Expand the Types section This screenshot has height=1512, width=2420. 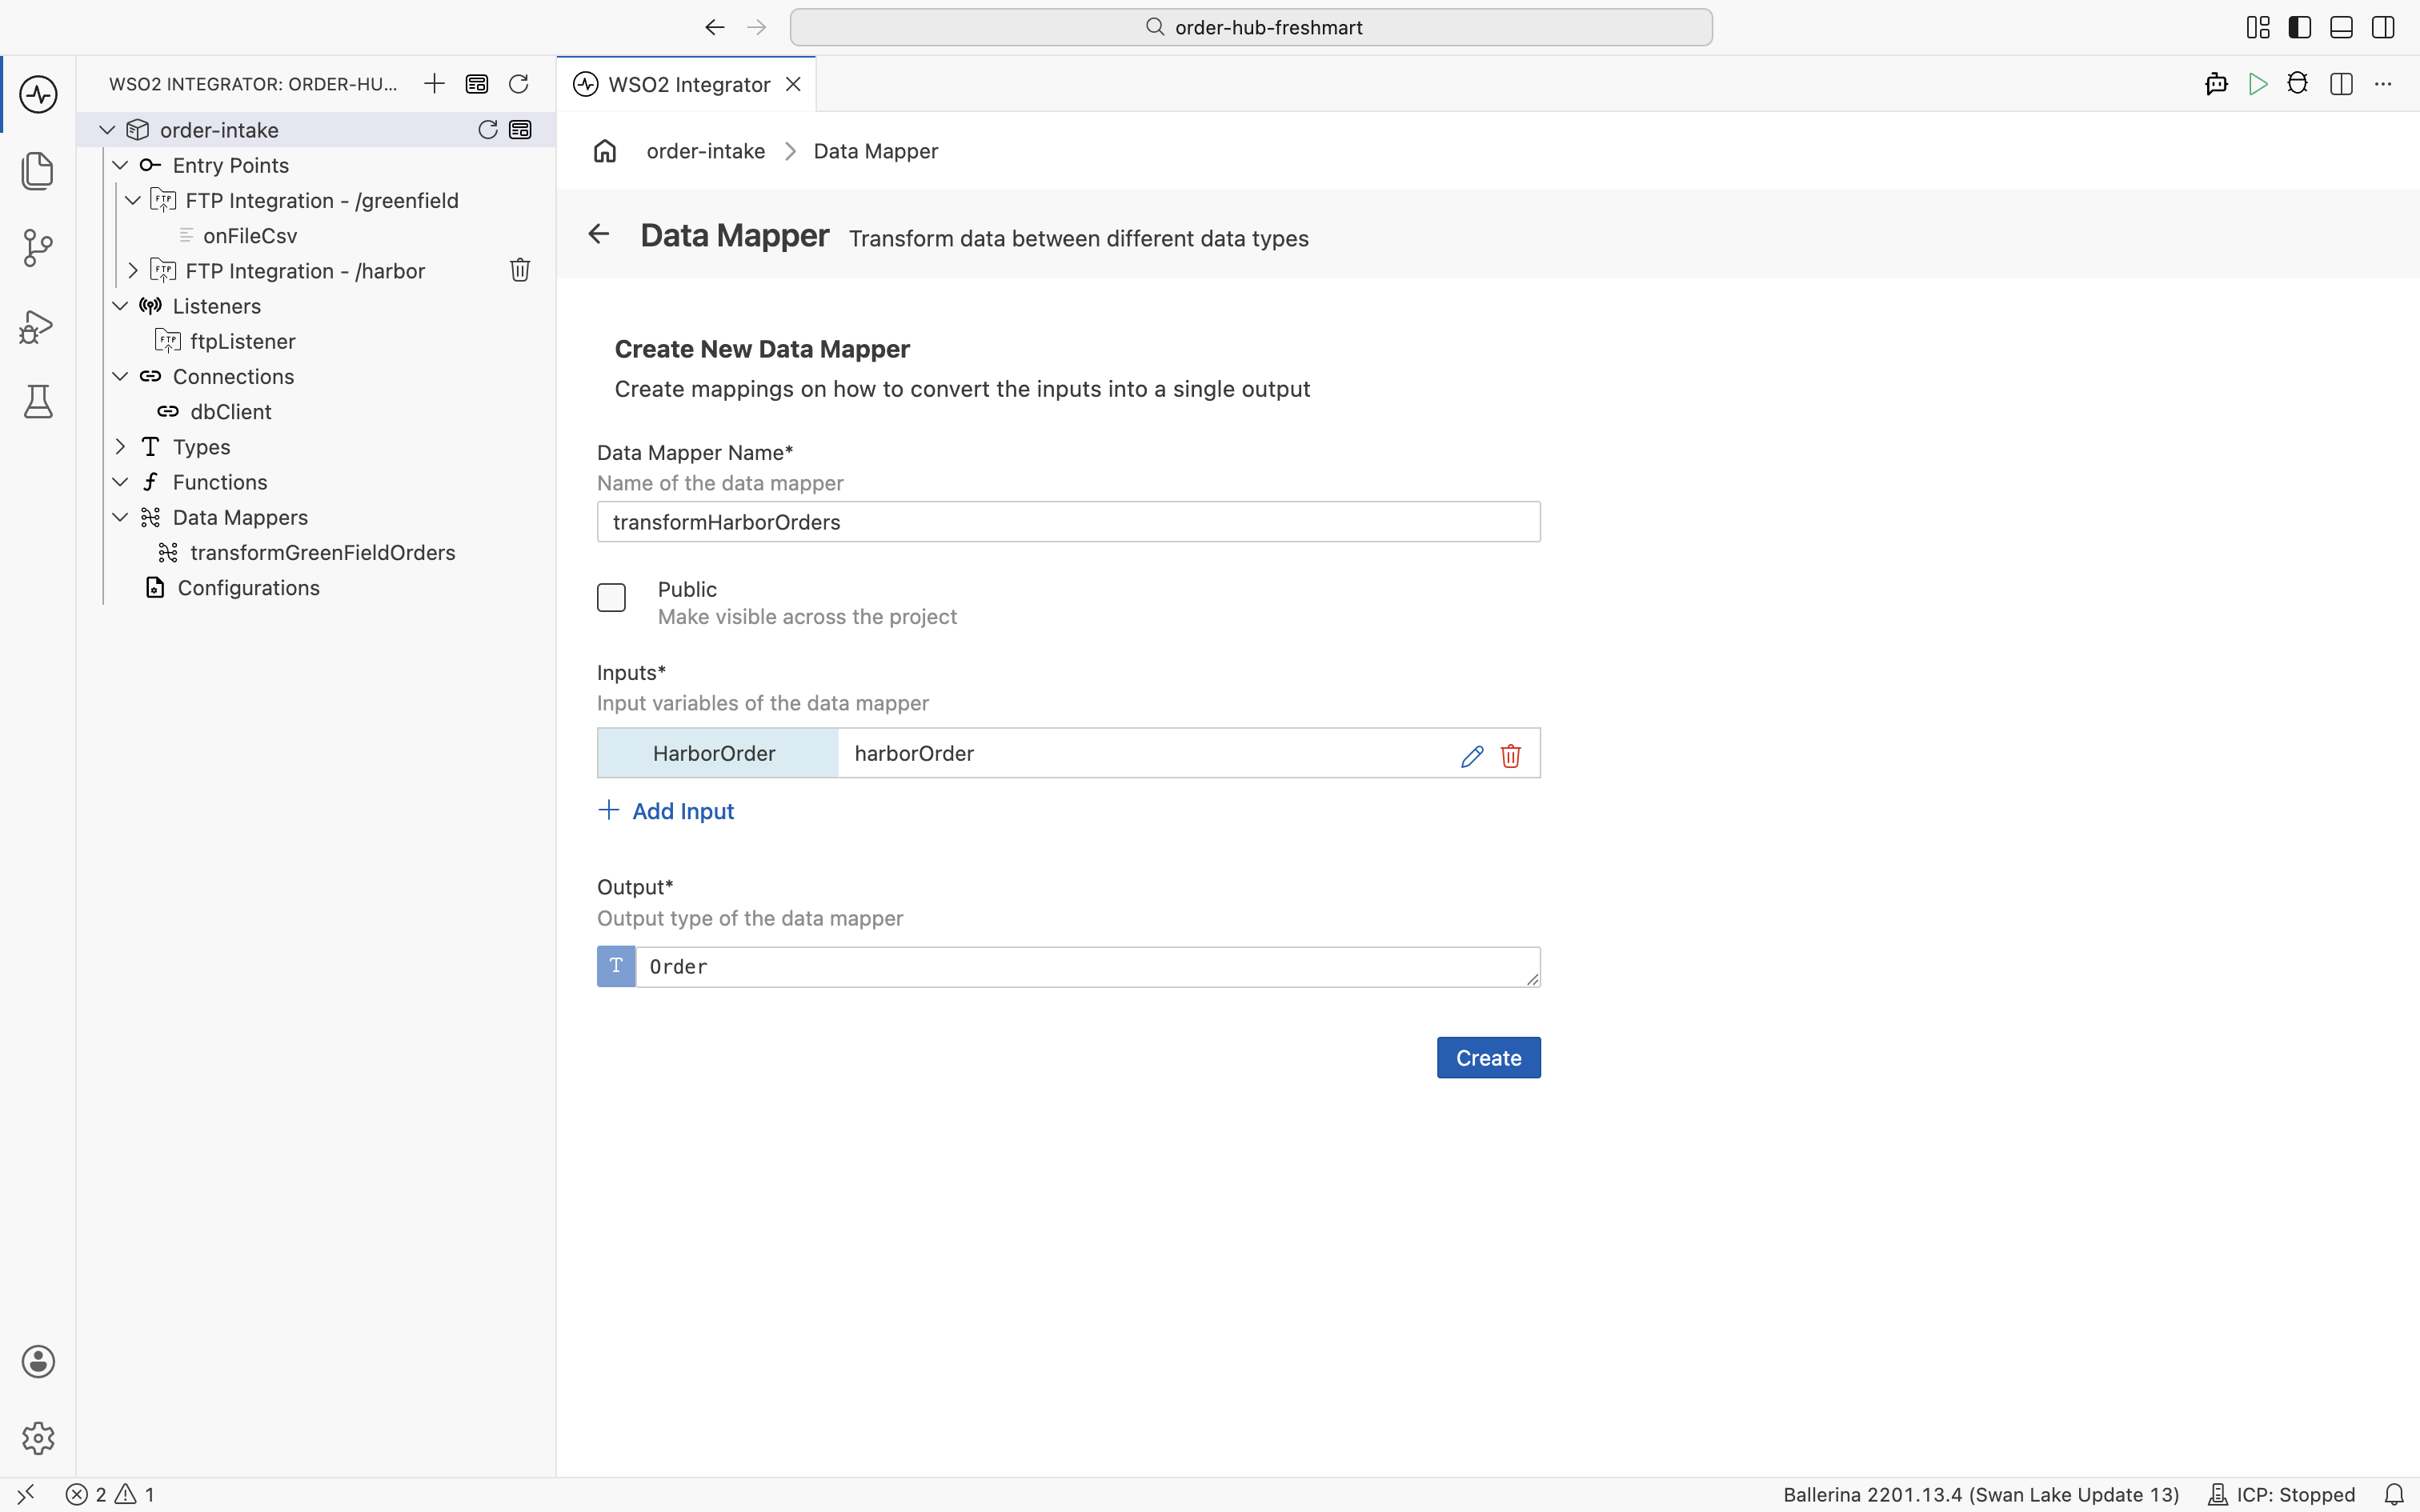pyautogui.click(x=120, y=446)
